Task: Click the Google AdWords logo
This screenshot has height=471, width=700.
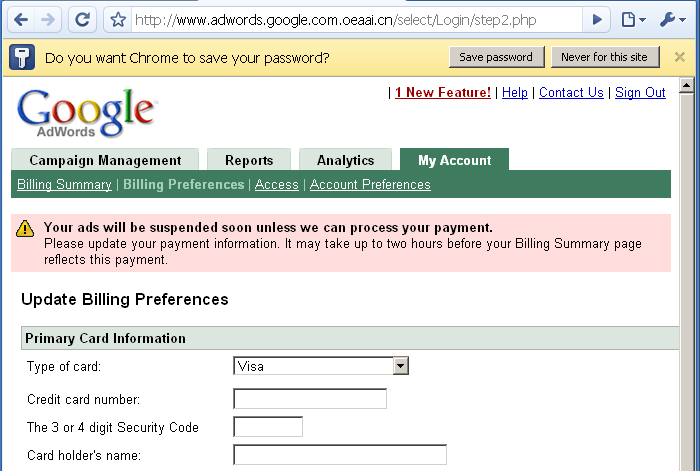Action: (86, 111)
